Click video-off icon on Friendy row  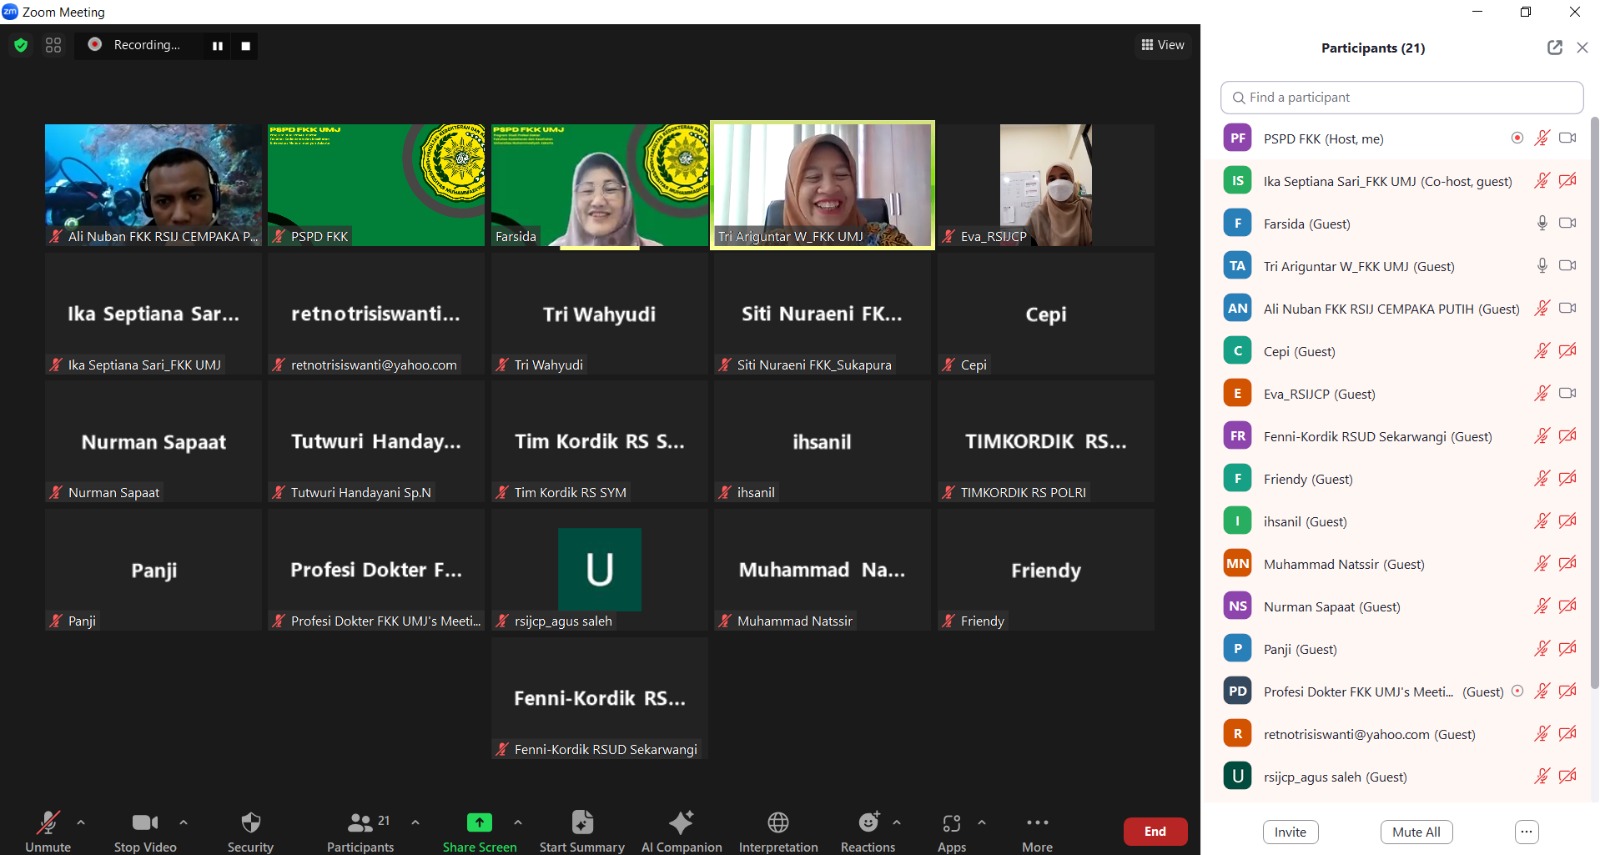1567,479
